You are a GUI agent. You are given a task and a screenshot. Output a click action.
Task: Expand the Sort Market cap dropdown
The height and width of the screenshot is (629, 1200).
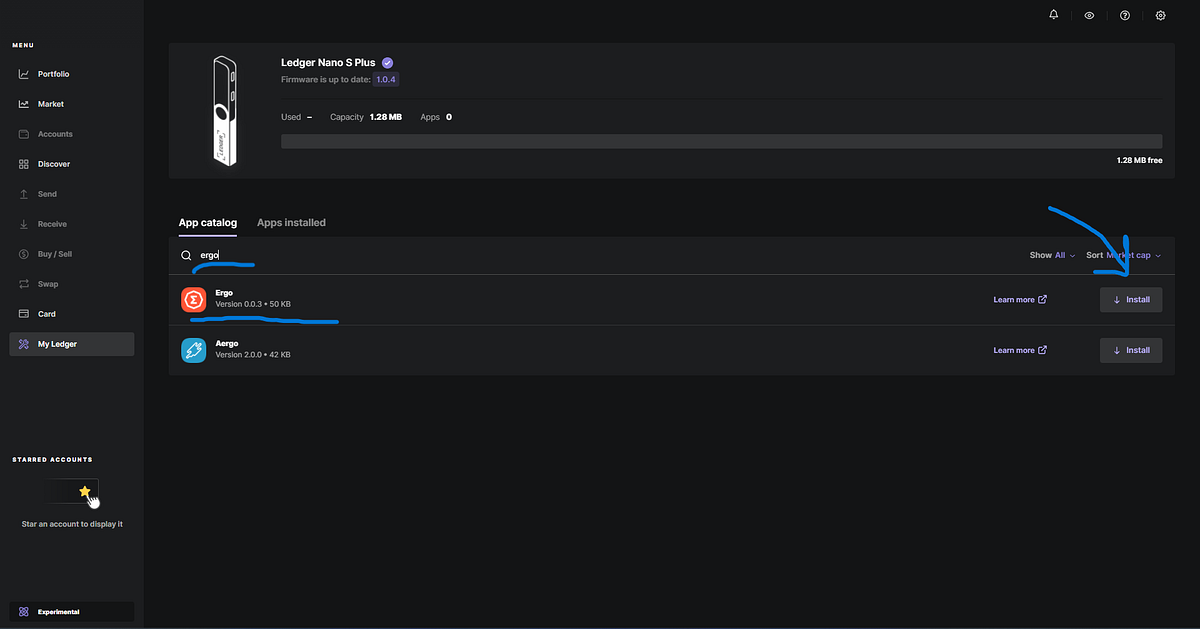point(1123,255)
